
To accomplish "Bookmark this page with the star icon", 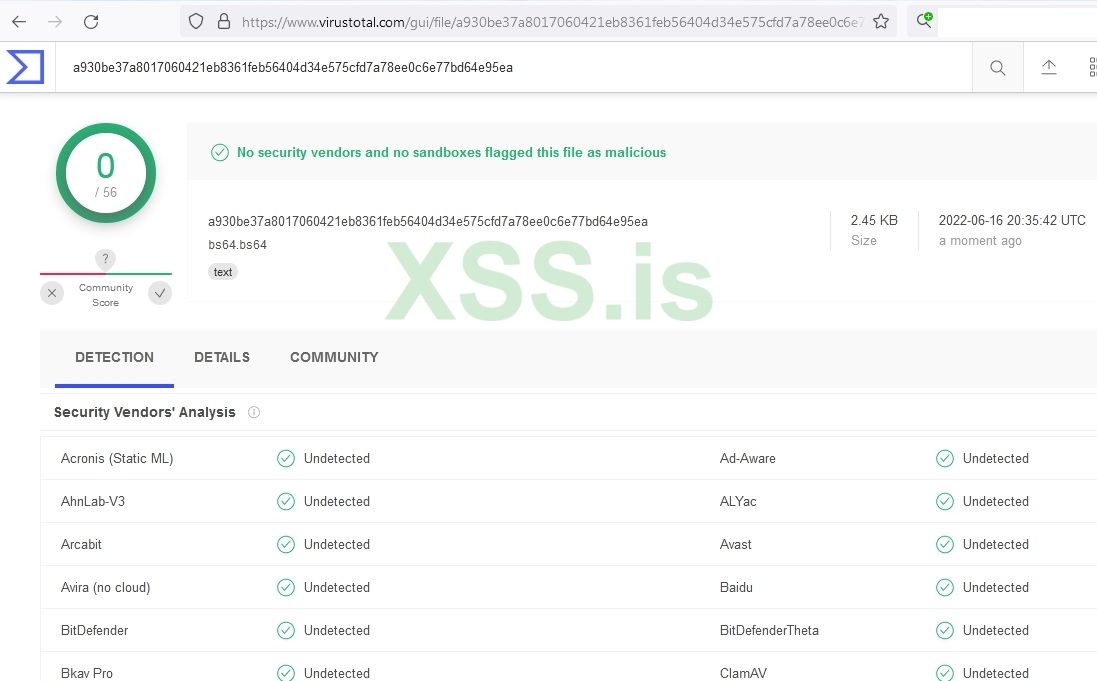I will 881,21.
